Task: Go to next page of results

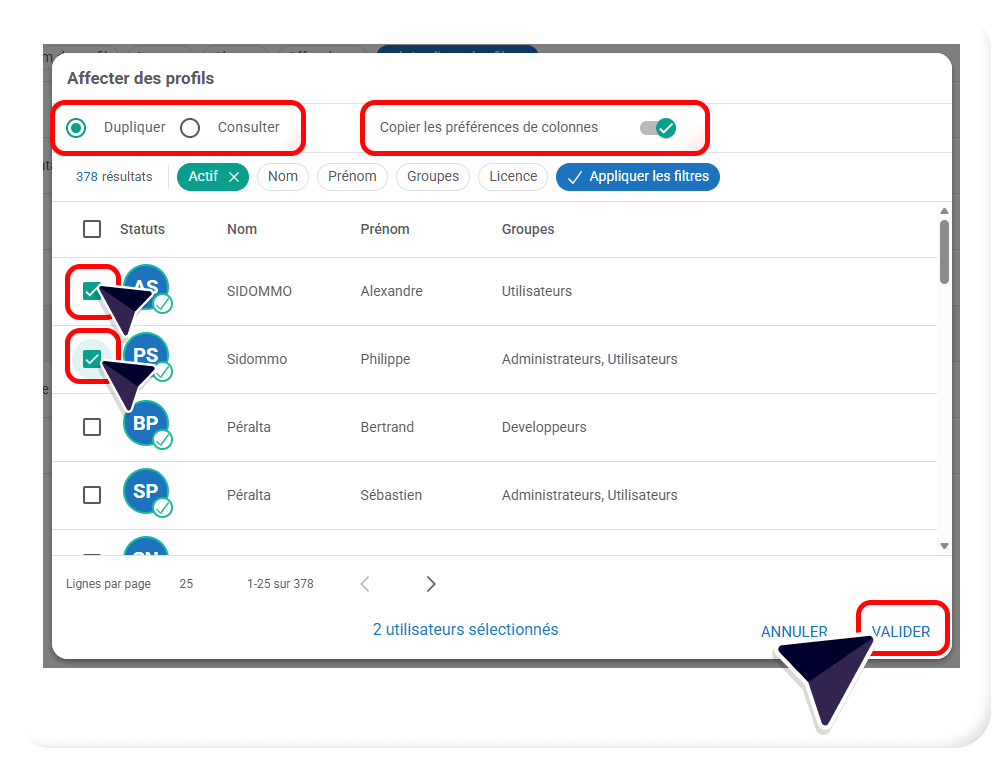Action: [x=431, y=584]
